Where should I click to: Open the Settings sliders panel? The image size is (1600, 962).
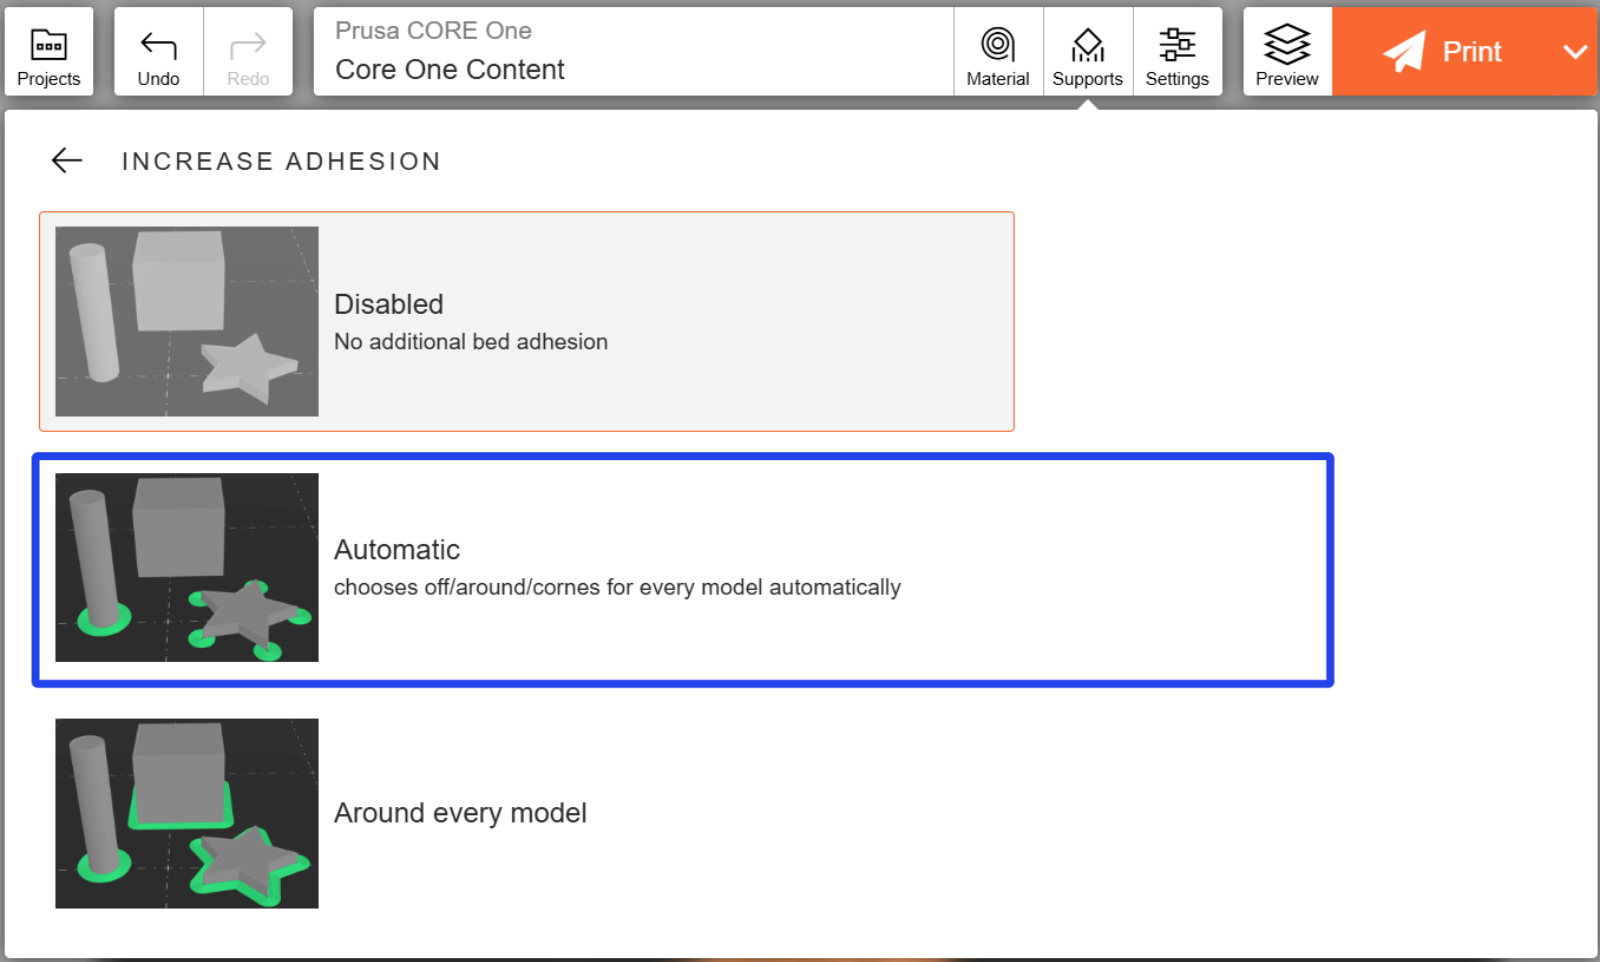(1177, 52)
